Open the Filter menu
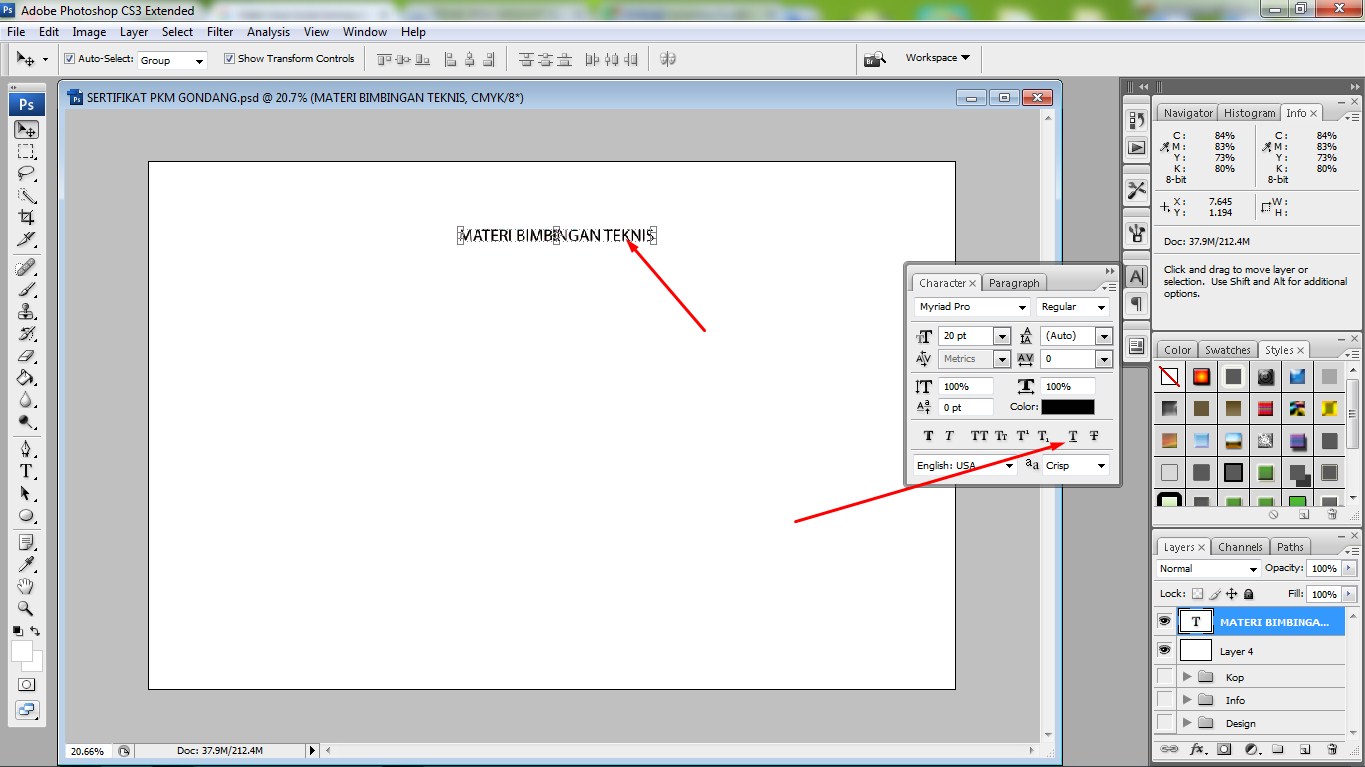The width and height of the screenshot is (1365, 767). [219, 31]
